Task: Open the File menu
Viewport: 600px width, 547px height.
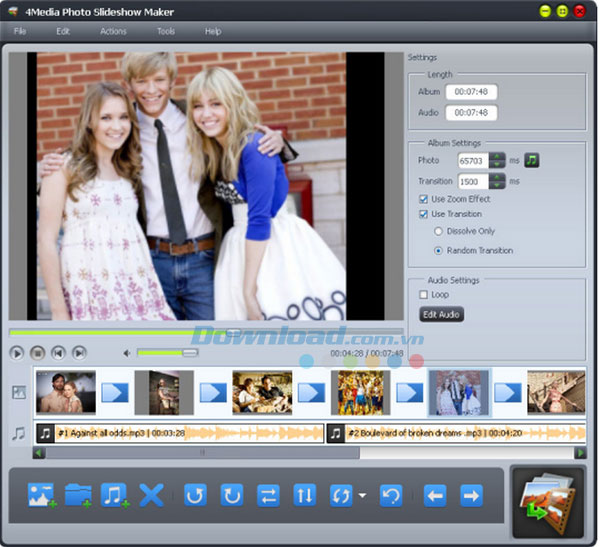Action: tap(20, 31)
